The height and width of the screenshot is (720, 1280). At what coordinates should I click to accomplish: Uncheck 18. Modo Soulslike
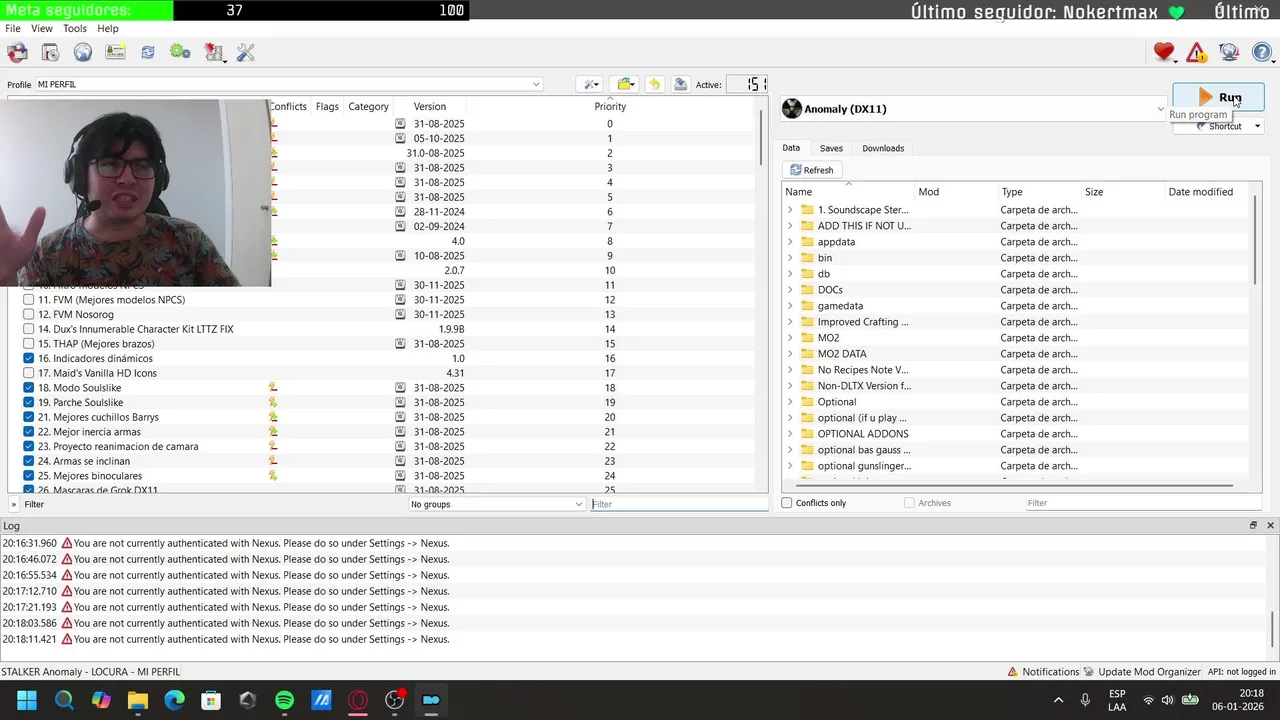coord(29,388)
